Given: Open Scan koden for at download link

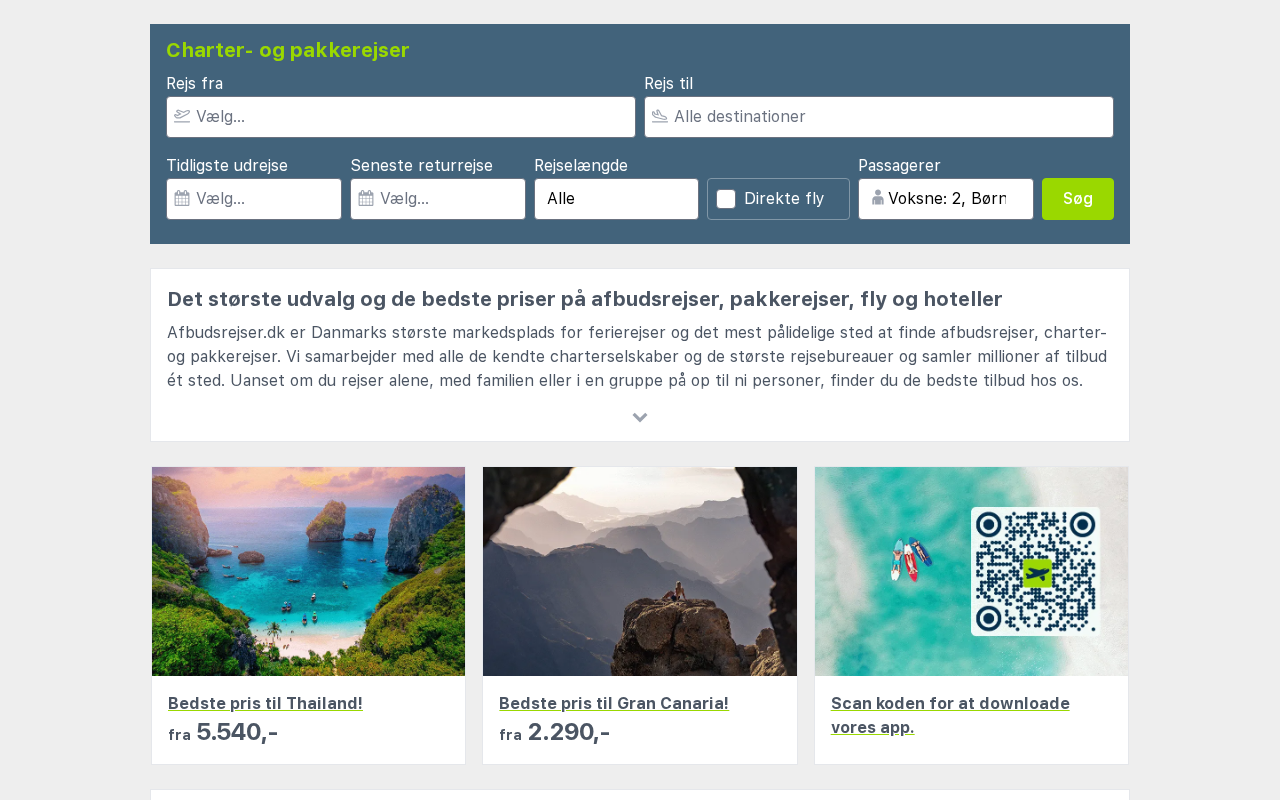Looking at the screenshot, I should point(950,715).
